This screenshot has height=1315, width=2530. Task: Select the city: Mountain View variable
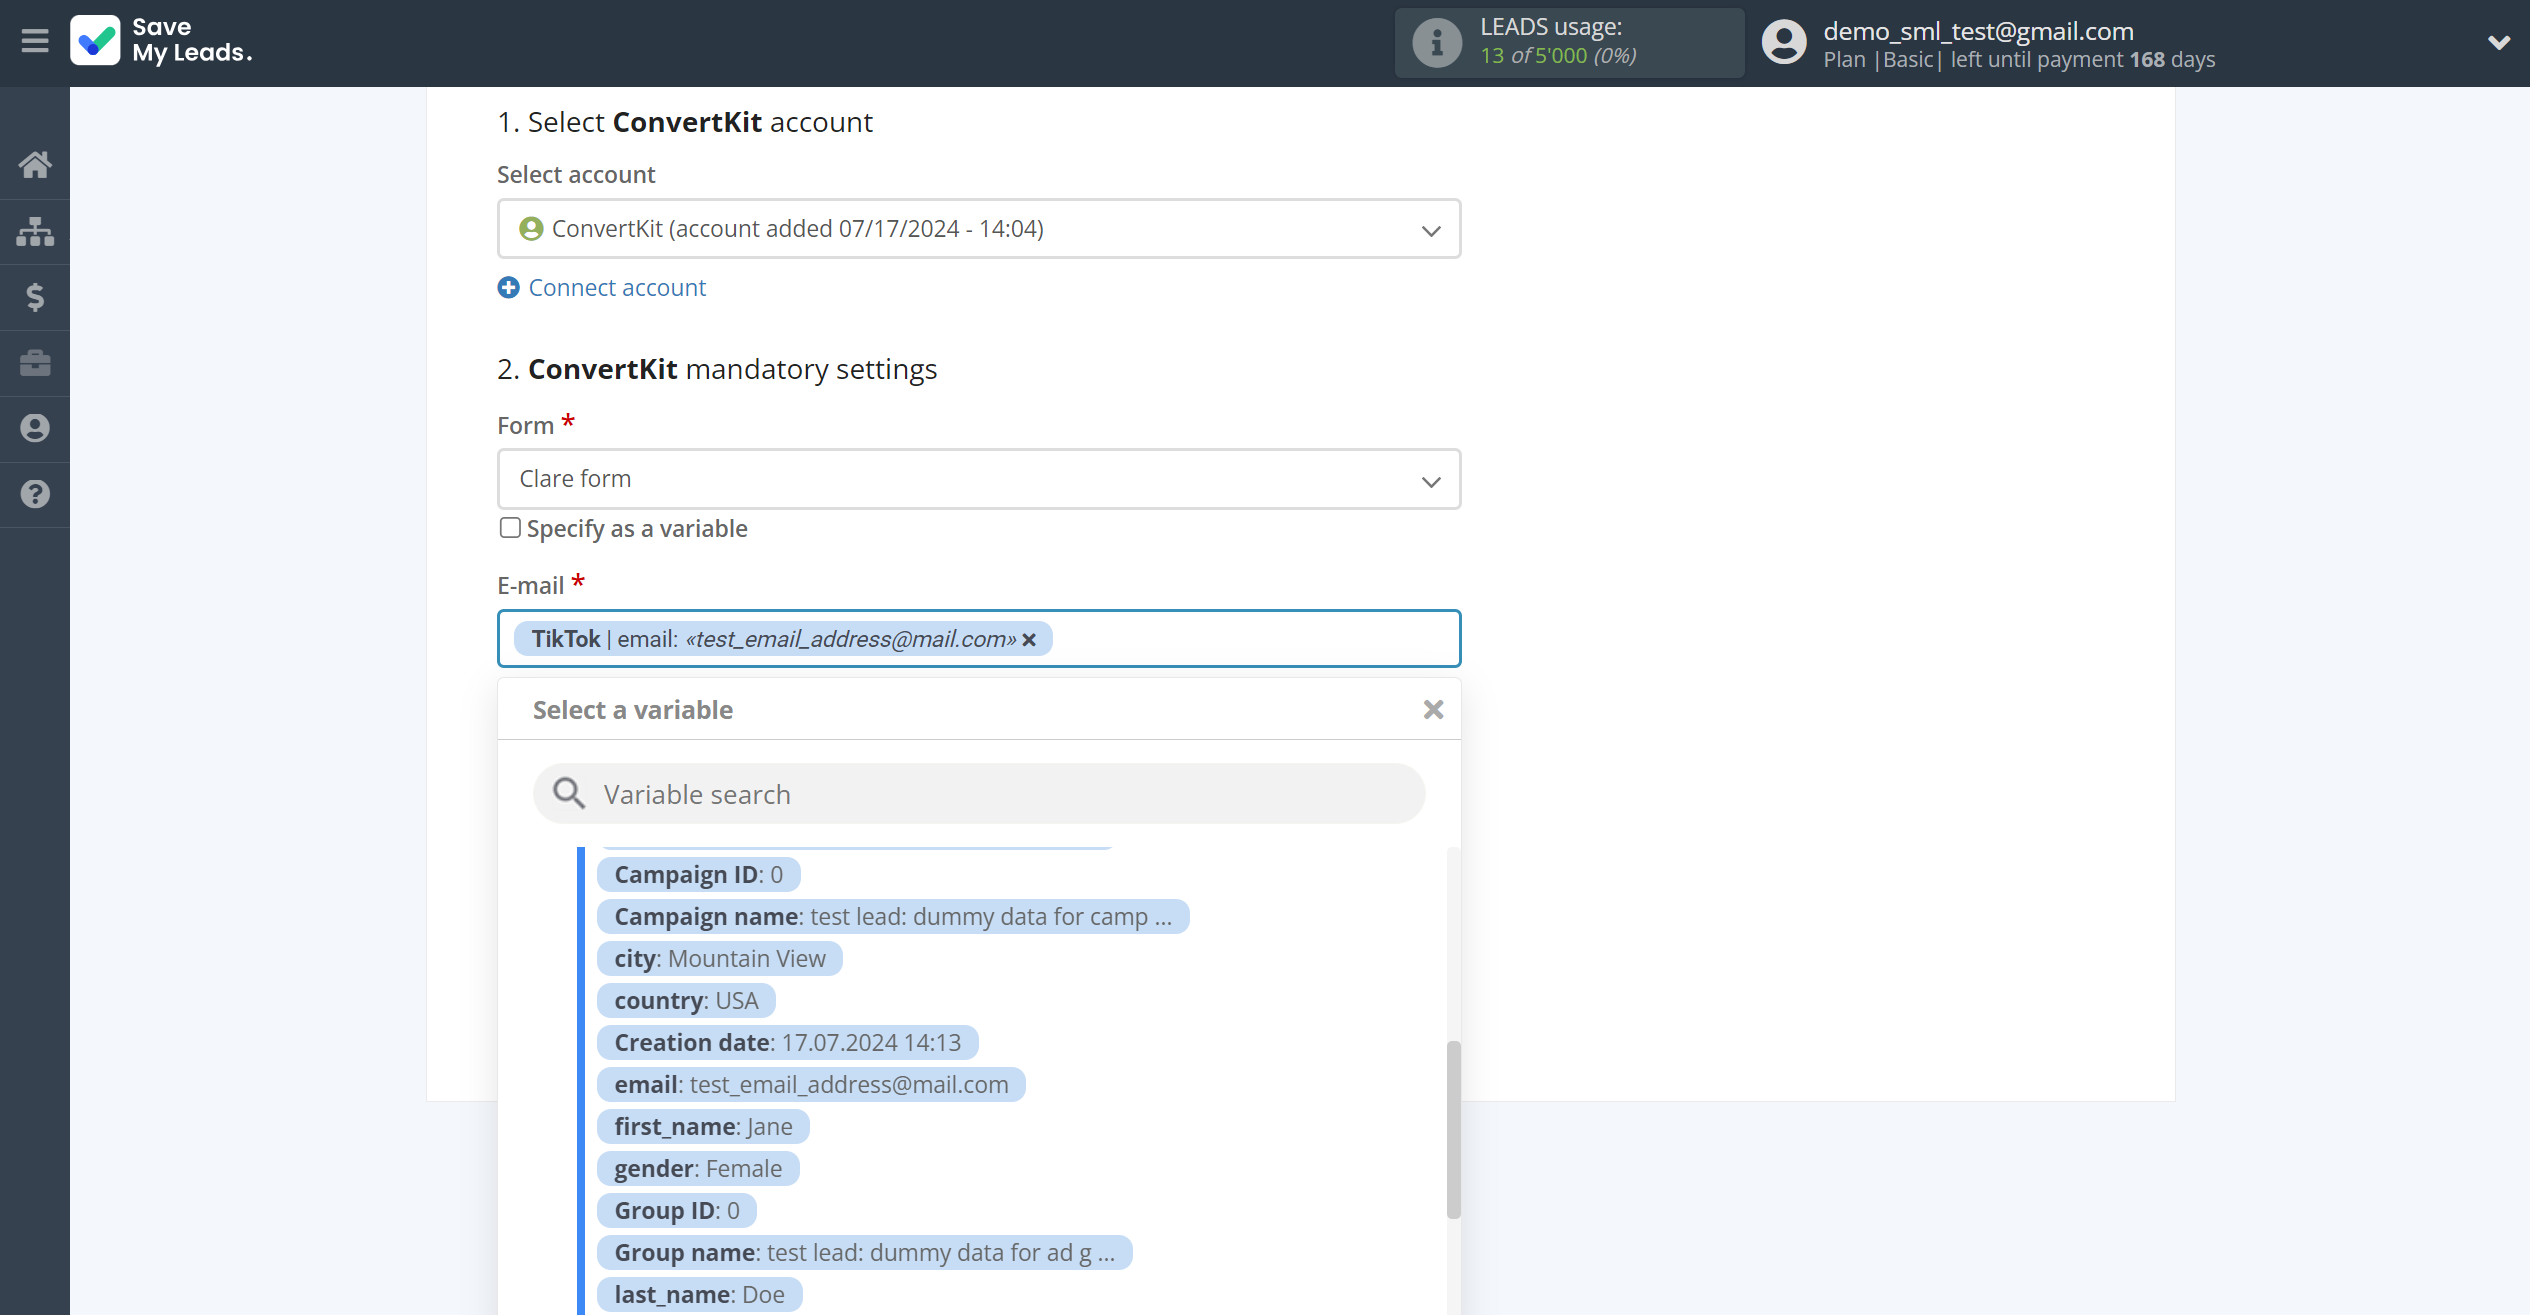click(720, 959)
